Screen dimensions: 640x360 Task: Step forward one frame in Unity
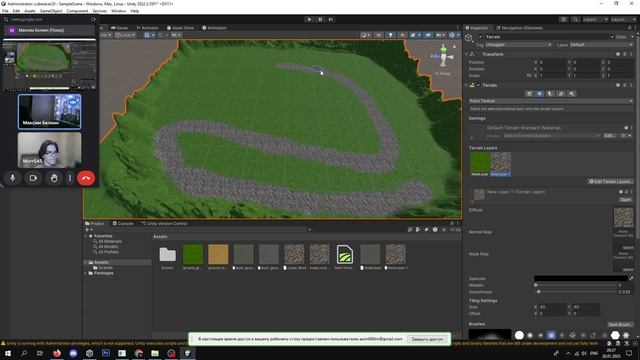coord(331,19)
